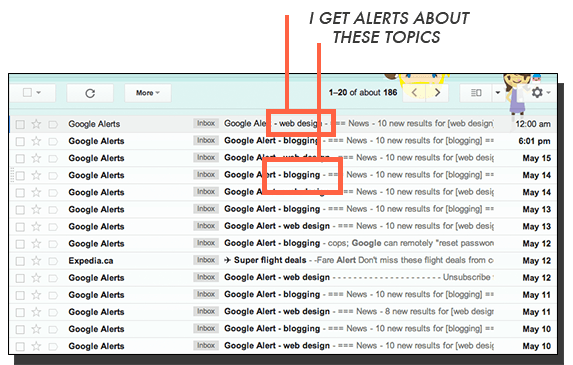Viewport: 573px width, 365px height.
Task: Mark May 10 blogging alert as important
Action: (x=53, y=330)
